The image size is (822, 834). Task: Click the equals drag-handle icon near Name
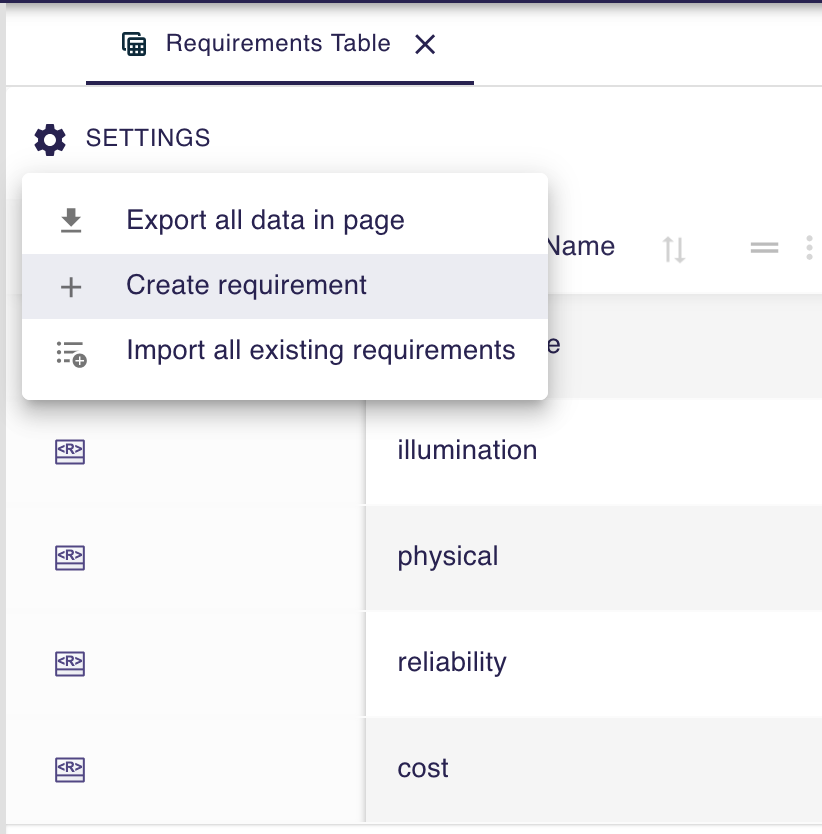pyautogui.click(x=764, y=247)
